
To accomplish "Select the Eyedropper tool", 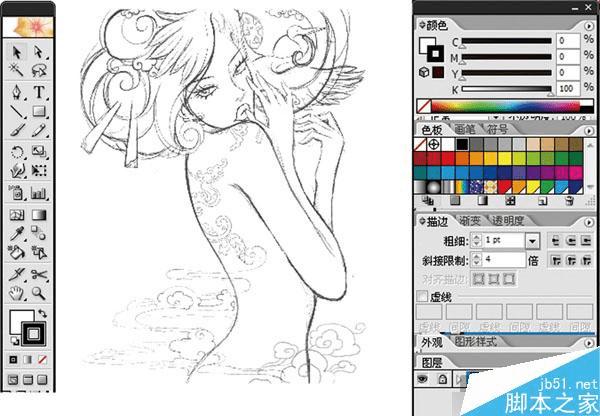I will click(17, 233).
